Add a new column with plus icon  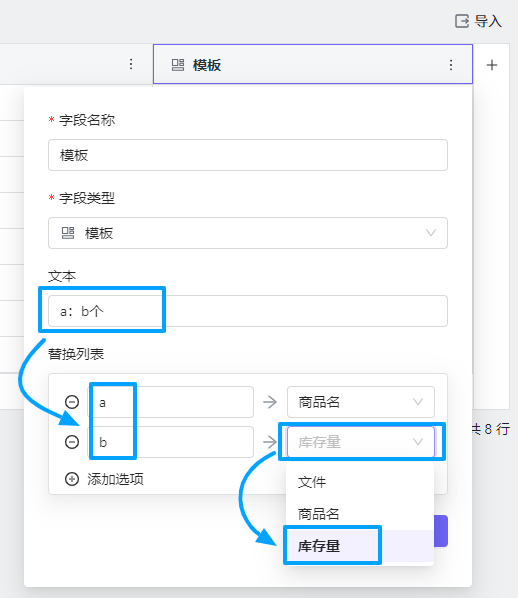click(492, 65)
